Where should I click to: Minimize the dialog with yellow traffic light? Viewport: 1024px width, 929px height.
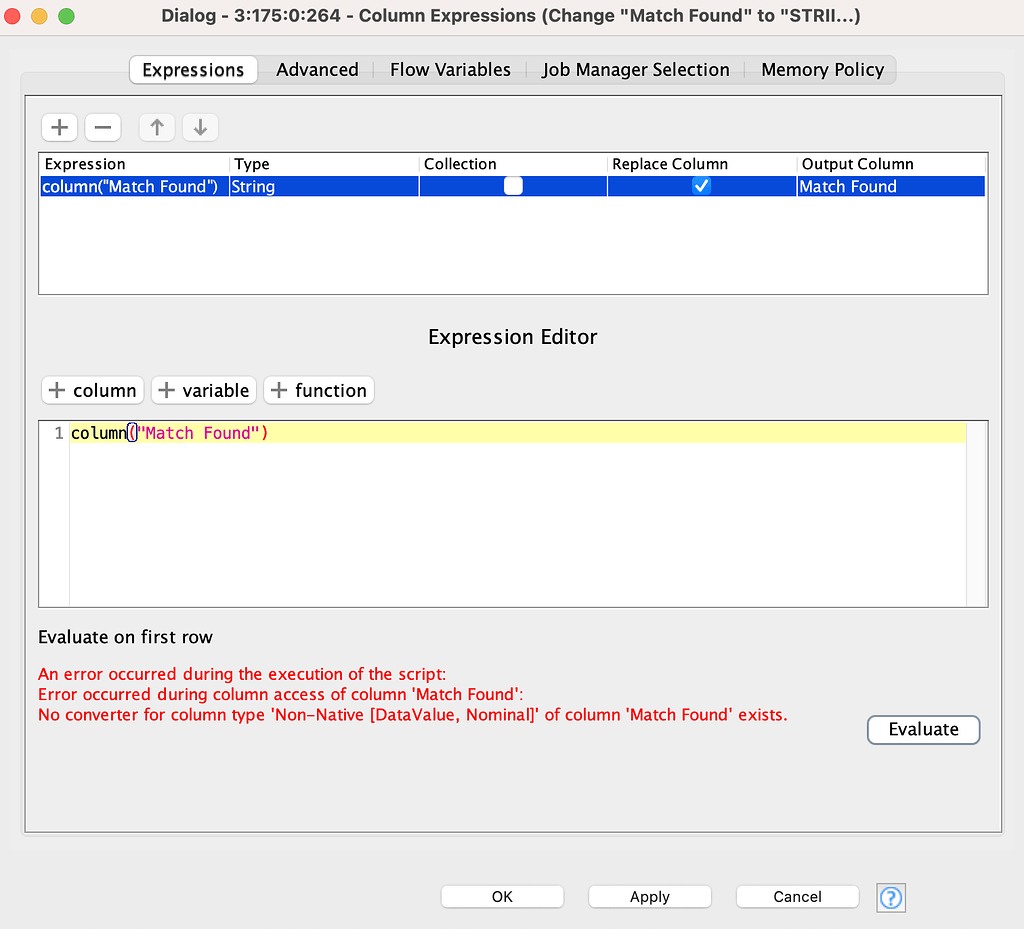tap(37, 16)
